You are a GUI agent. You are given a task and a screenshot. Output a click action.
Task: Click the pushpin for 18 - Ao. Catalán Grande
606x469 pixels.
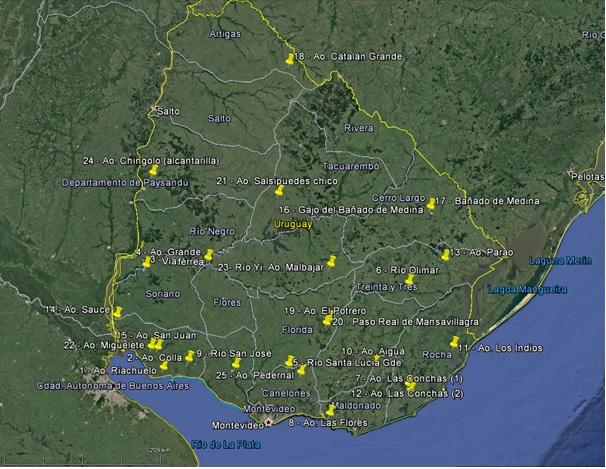290,59
